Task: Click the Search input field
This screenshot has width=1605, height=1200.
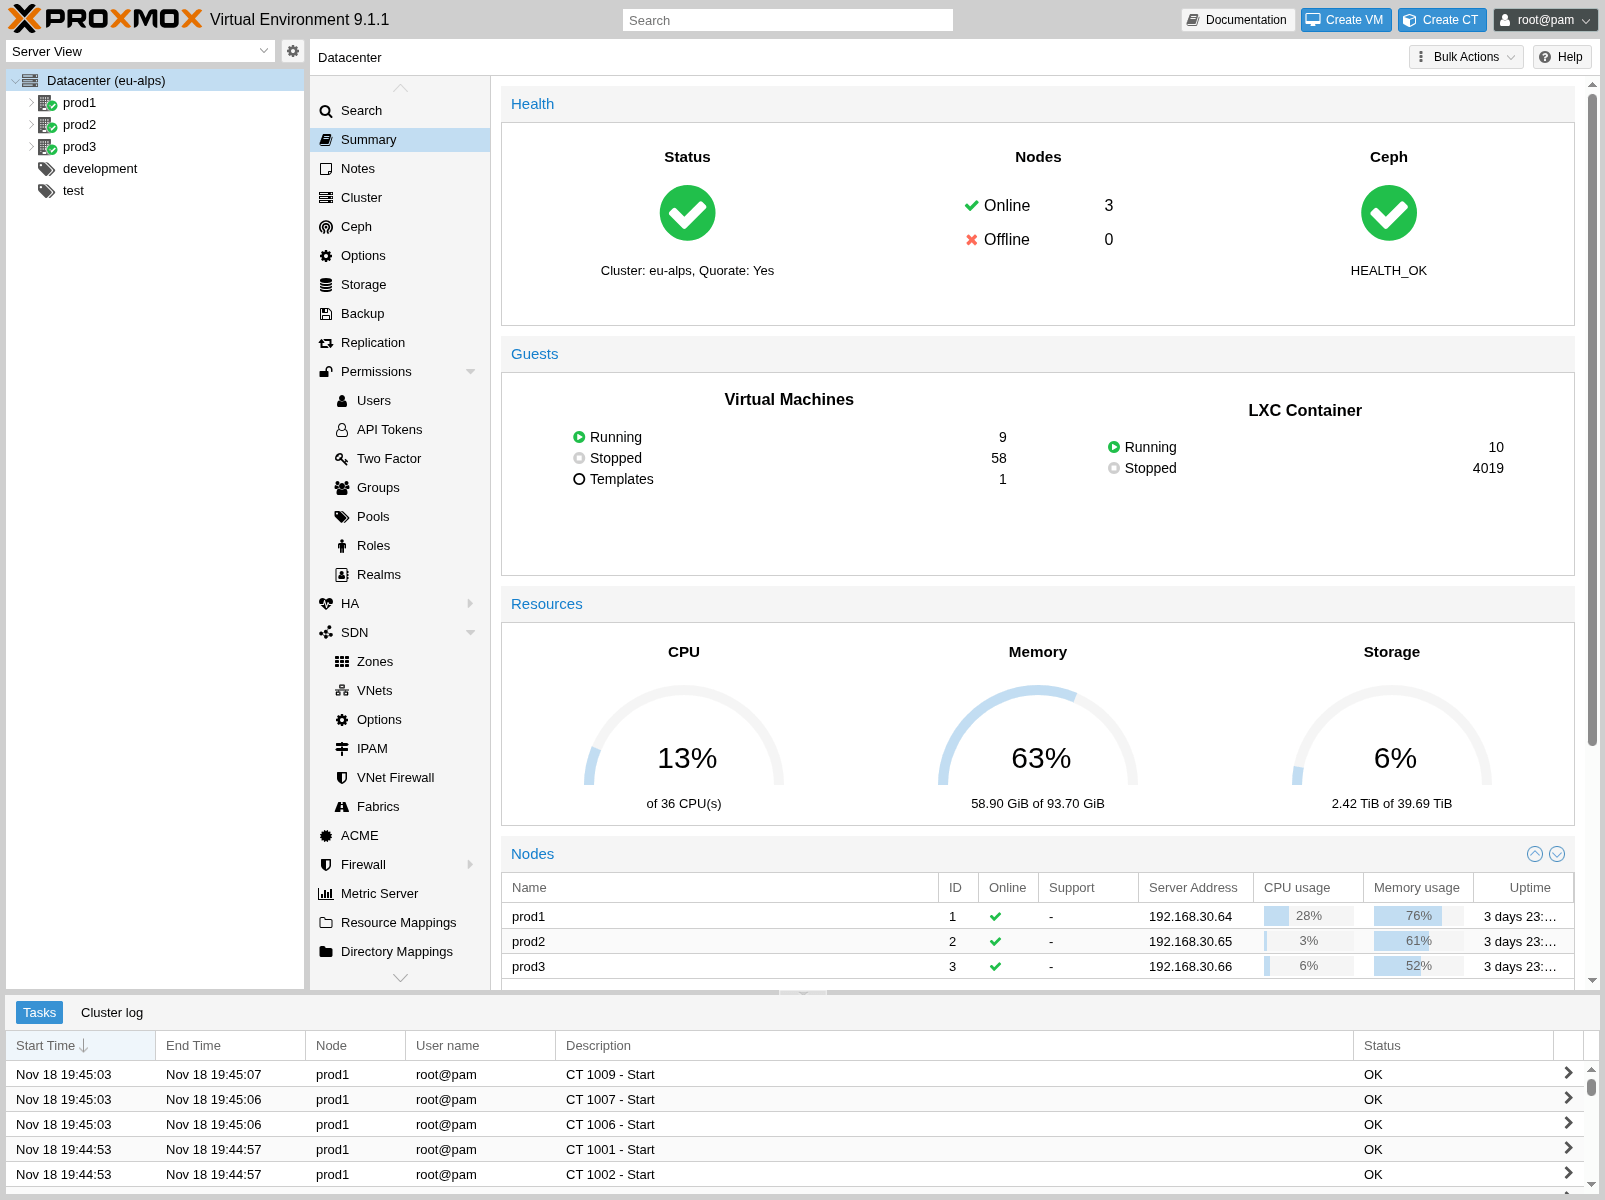Action: (x=787, y=20)
